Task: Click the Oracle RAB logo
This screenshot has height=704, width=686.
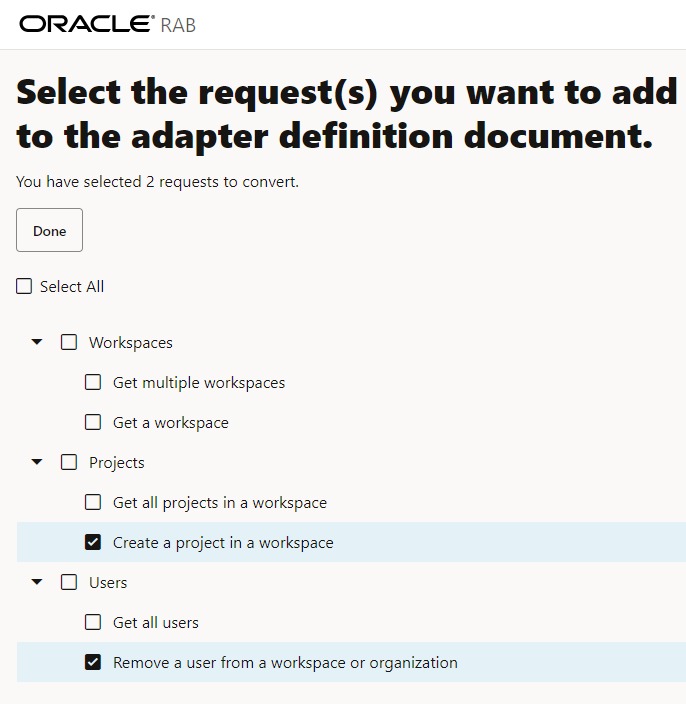Action: (107, 24)
